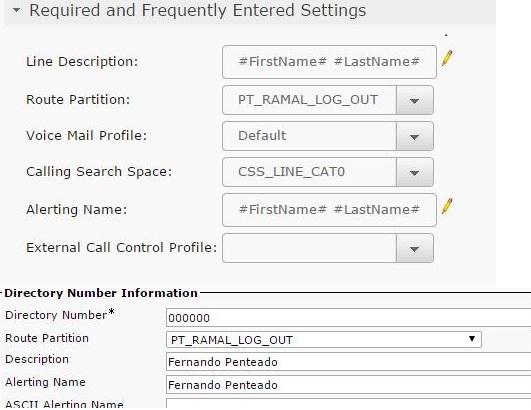Click the Directory Number field showing 000000
The height and width of the screenshot is (410, 531).
click(x=348, y=318)
